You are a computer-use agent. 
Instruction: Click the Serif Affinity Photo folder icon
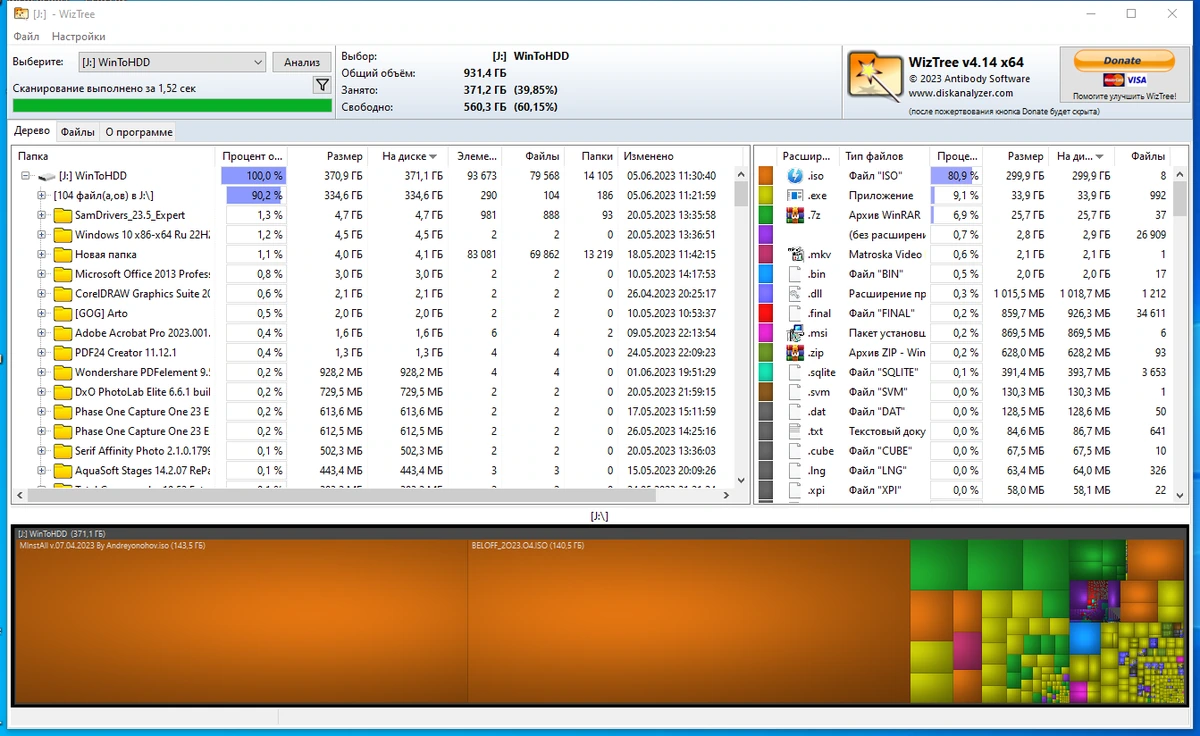tap(62, 451)
